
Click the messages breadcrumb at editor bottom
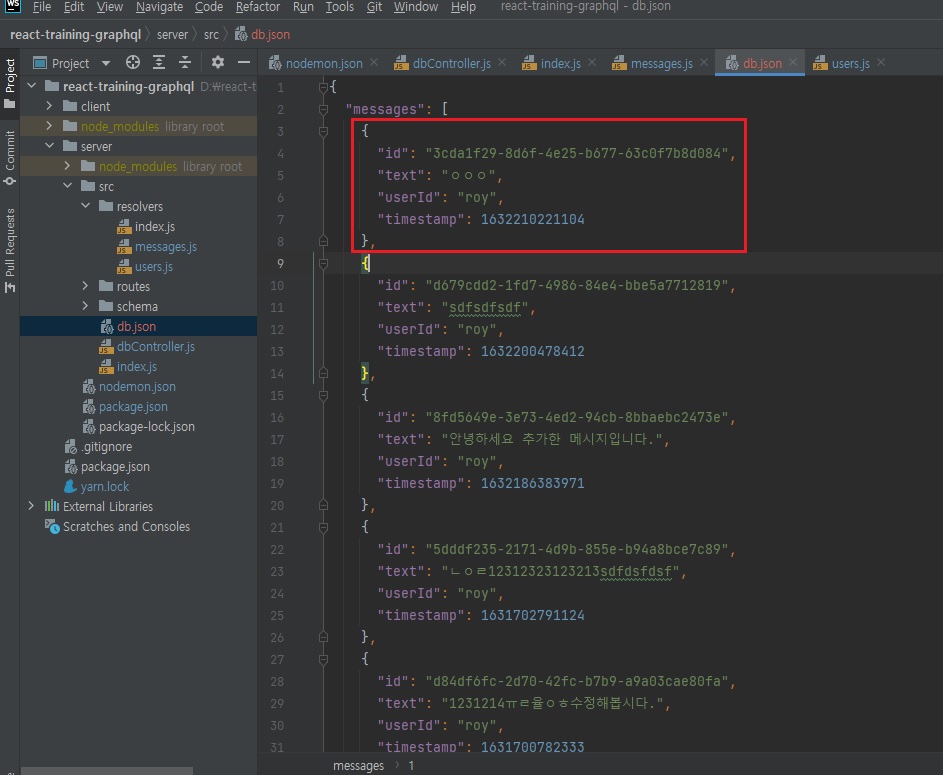[358, 766]
